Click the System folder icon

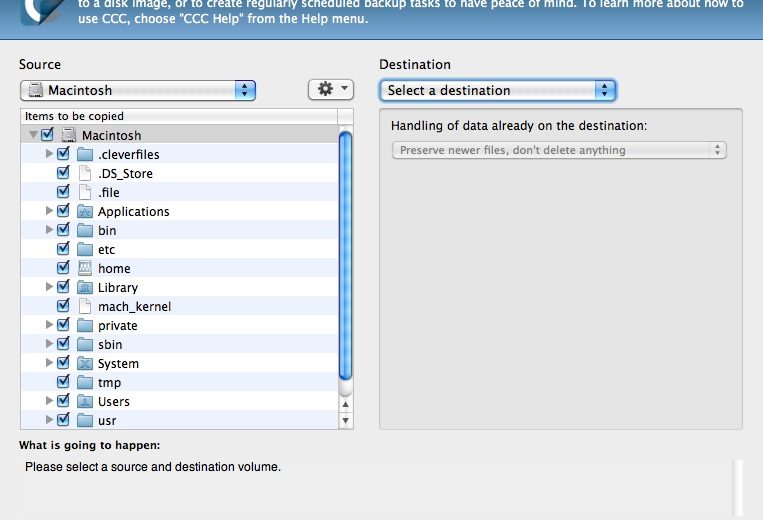coord(85,363)
